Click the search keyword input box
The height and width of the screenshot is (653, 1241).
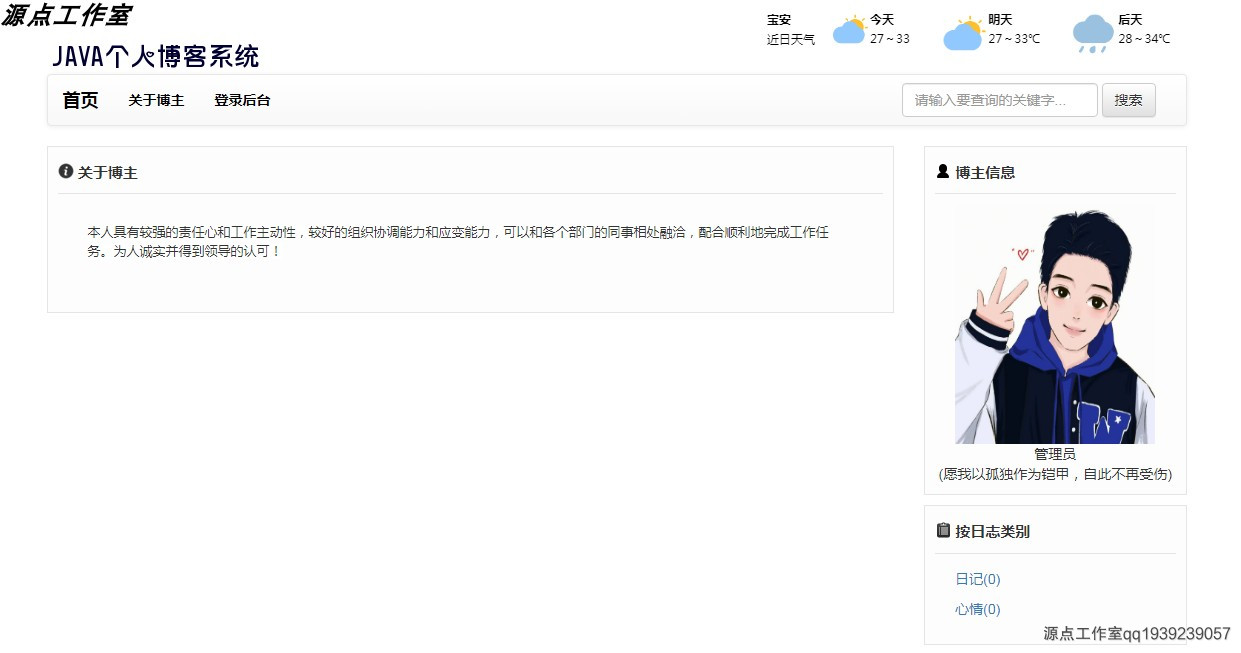tap(998, 100)
